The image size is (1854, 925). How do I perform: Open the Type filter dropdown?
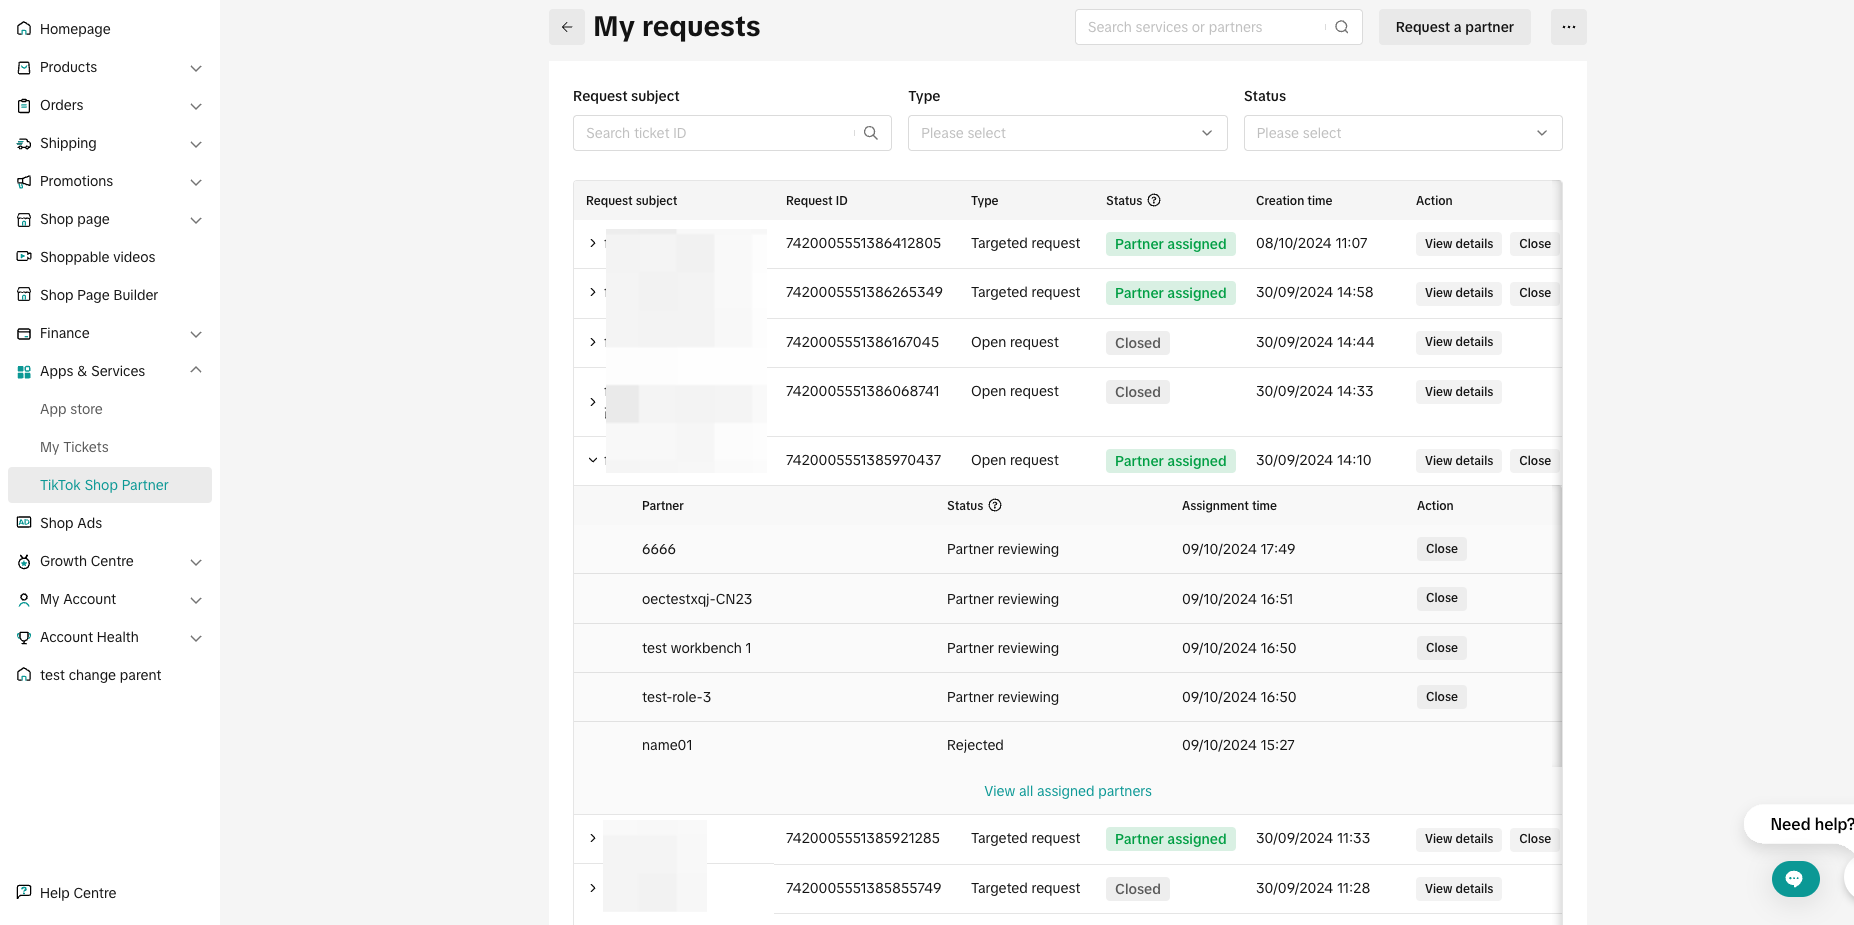point(1067,133)
